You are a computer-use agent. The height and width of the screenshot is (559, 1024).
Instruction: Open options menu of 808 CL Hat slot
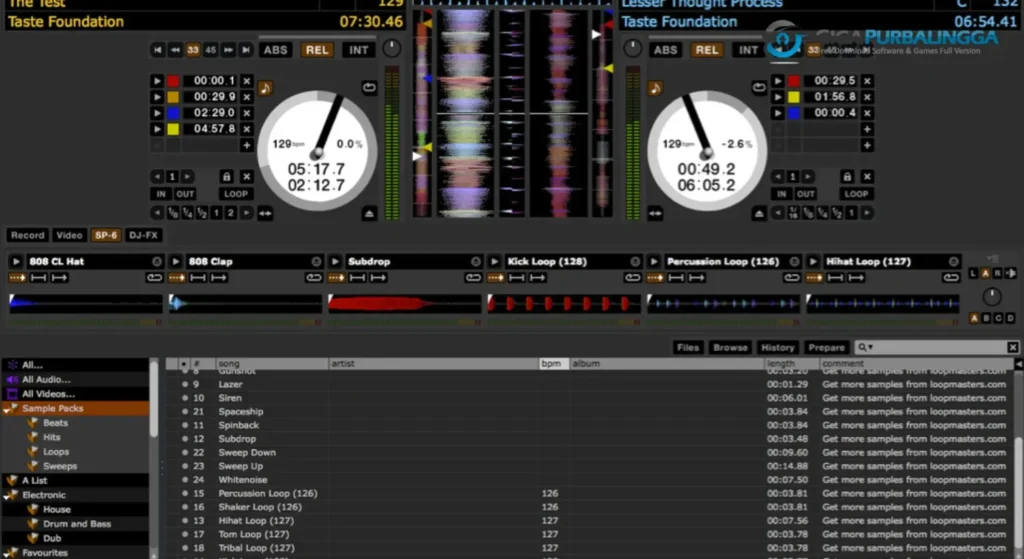(157, 261)
